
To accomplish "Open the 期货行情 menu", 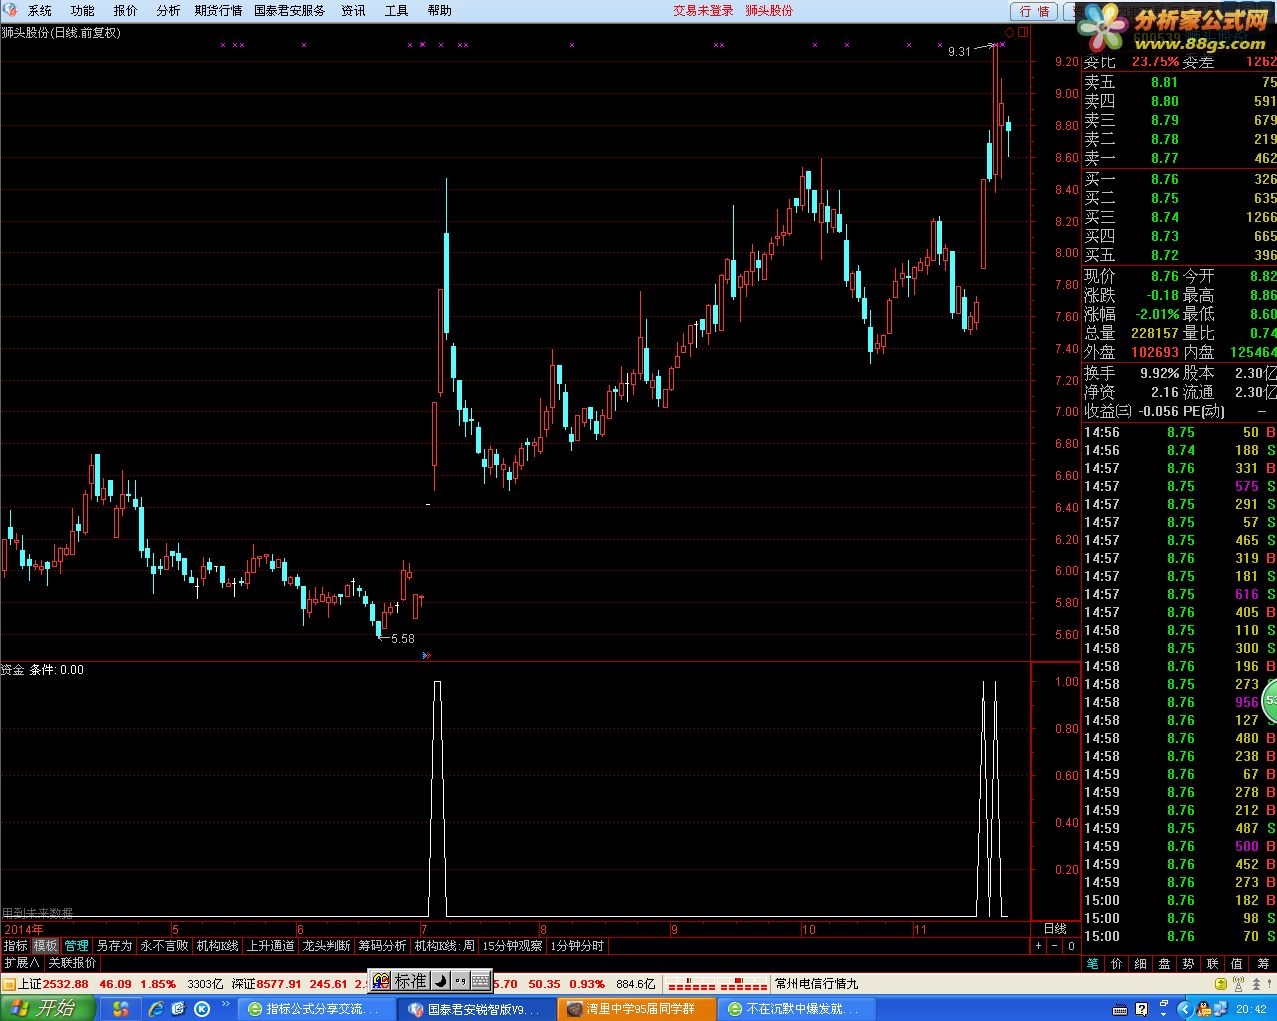I will tap(218, 11).
